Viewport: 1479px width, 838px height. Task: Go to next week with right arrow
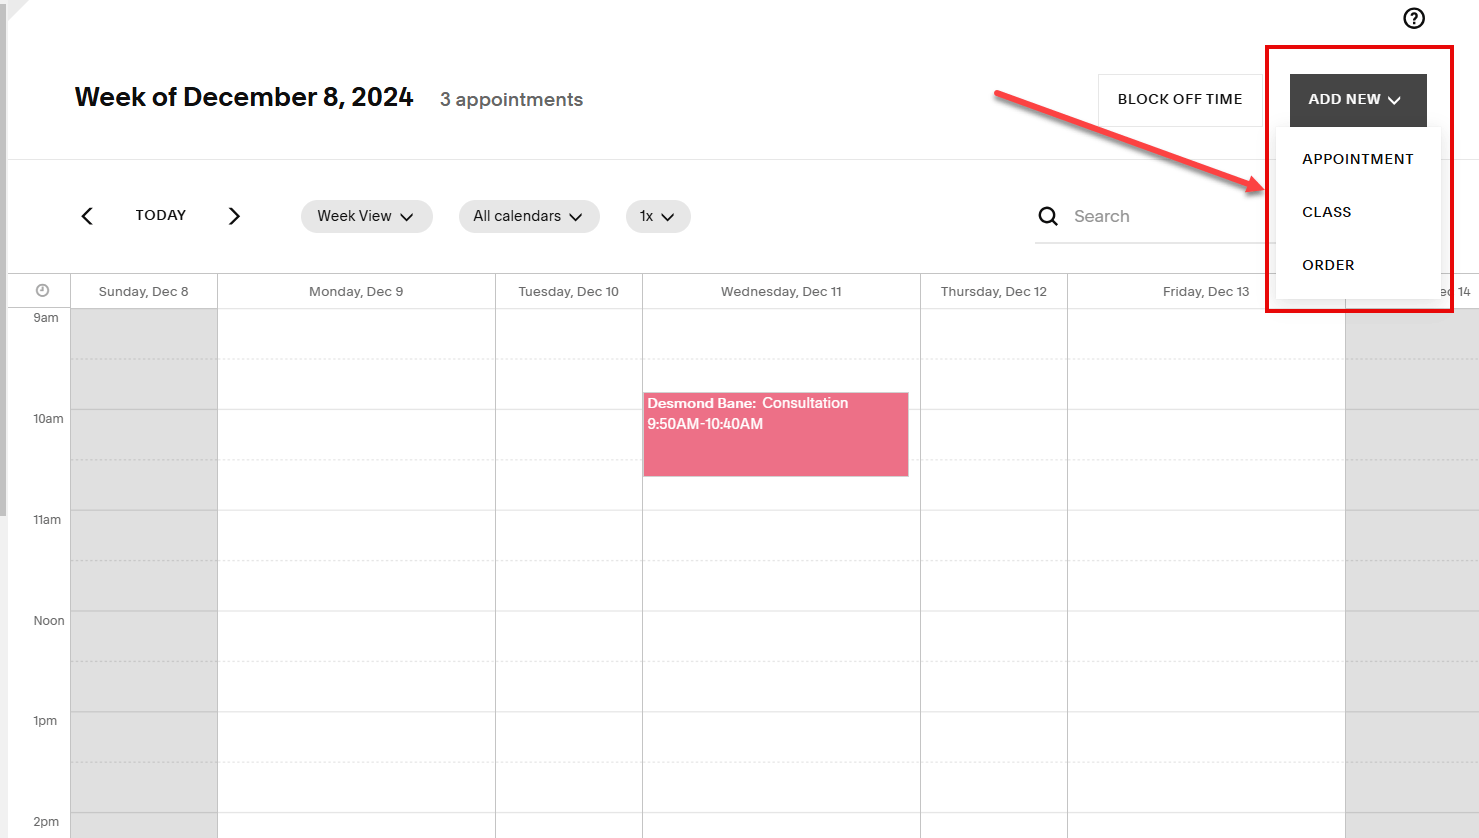[234, 216]
